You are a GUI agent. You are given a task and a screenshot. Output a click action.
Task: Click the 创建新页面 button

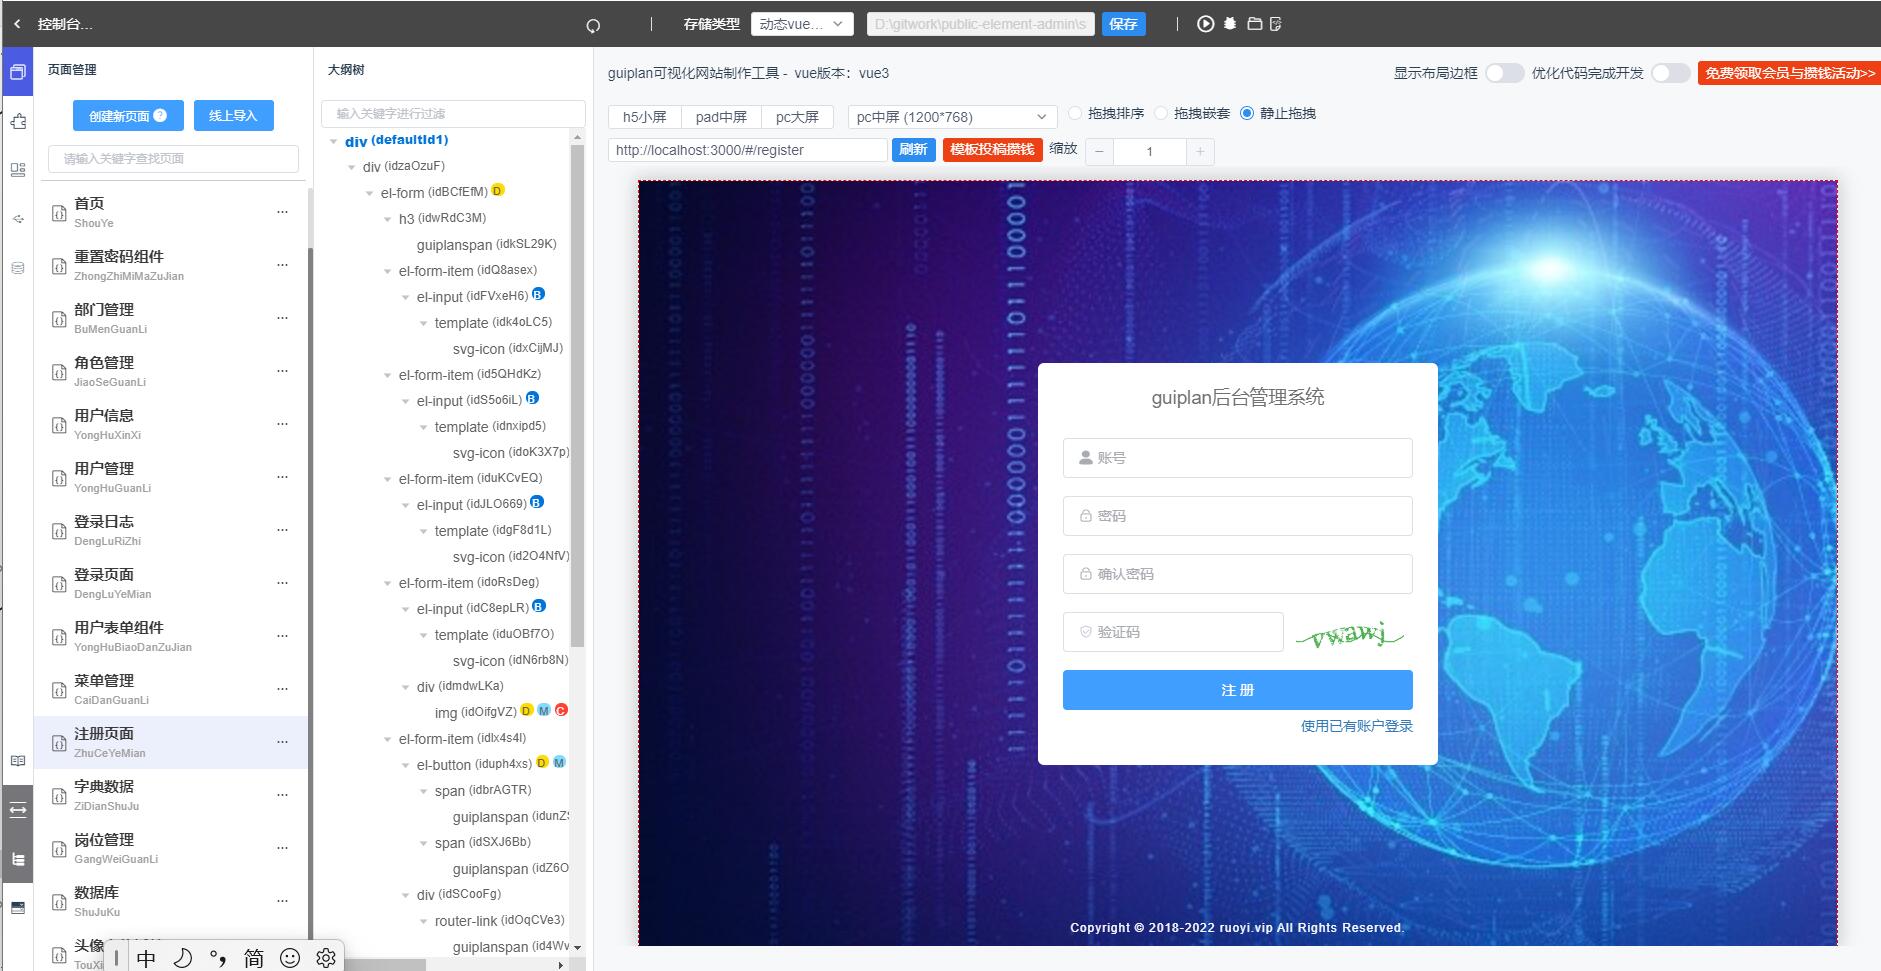coord(127,116)
